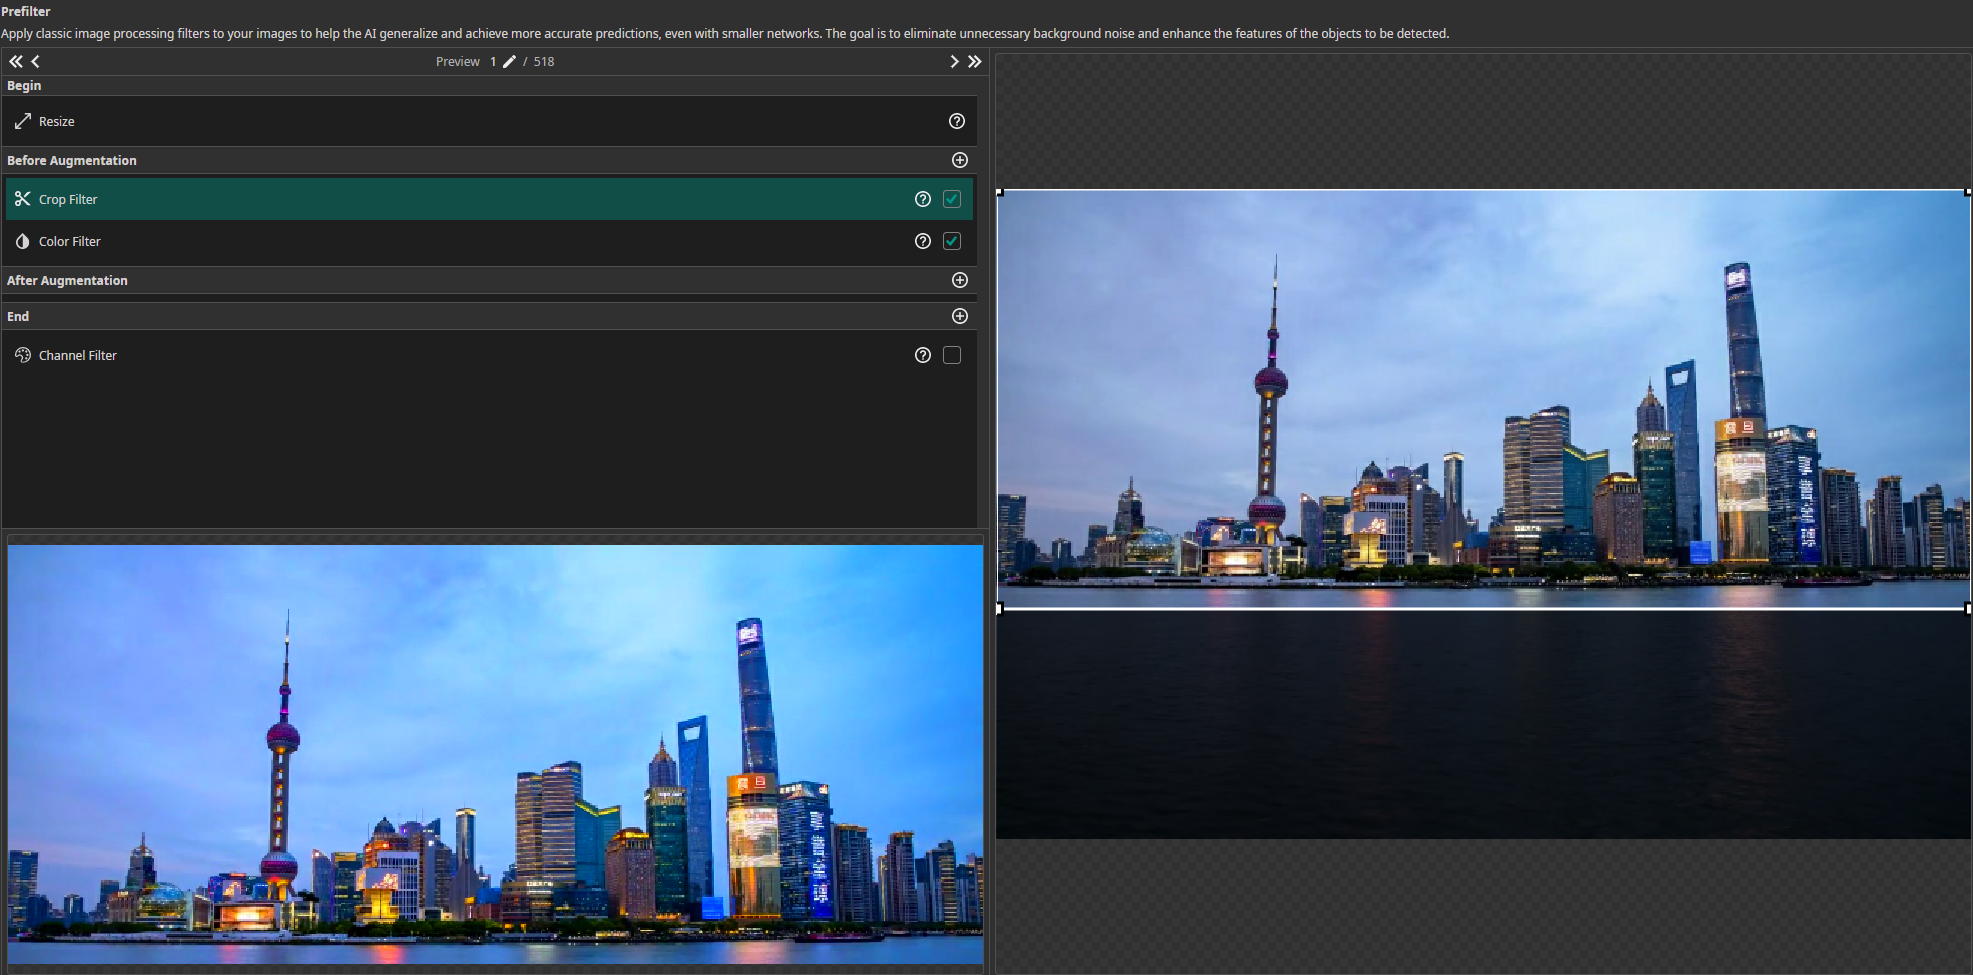
Task: Add a filter under Before Augmentation
Action: pyautogui.click(x=959, y=160)
